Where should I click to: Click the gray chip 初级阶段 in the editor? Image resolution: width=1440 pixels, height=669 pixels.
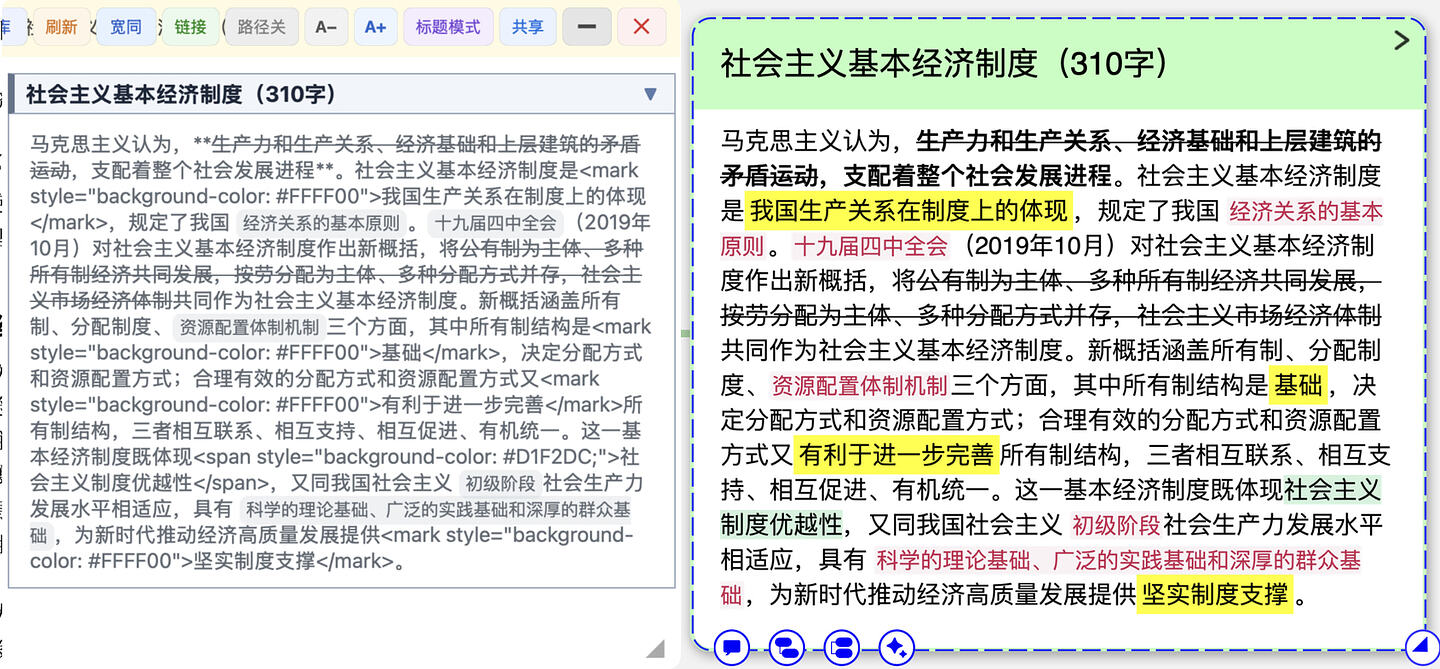499,483
